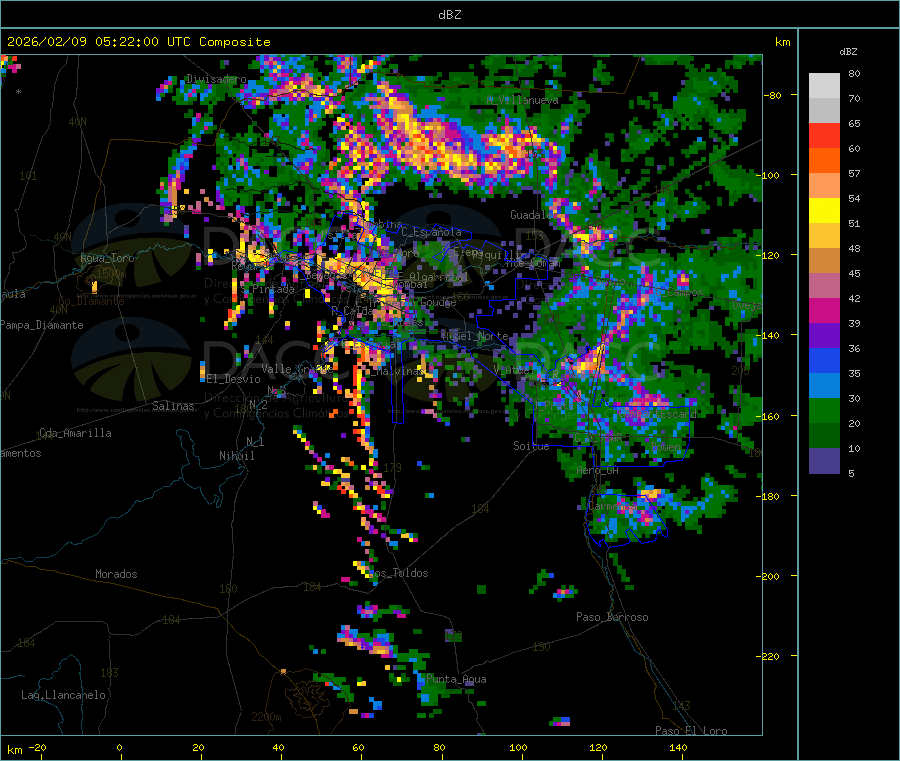Click the 100 tick on horizontal km axis
The width and height of the screenshot is (900, 761).
pos(518,747)
